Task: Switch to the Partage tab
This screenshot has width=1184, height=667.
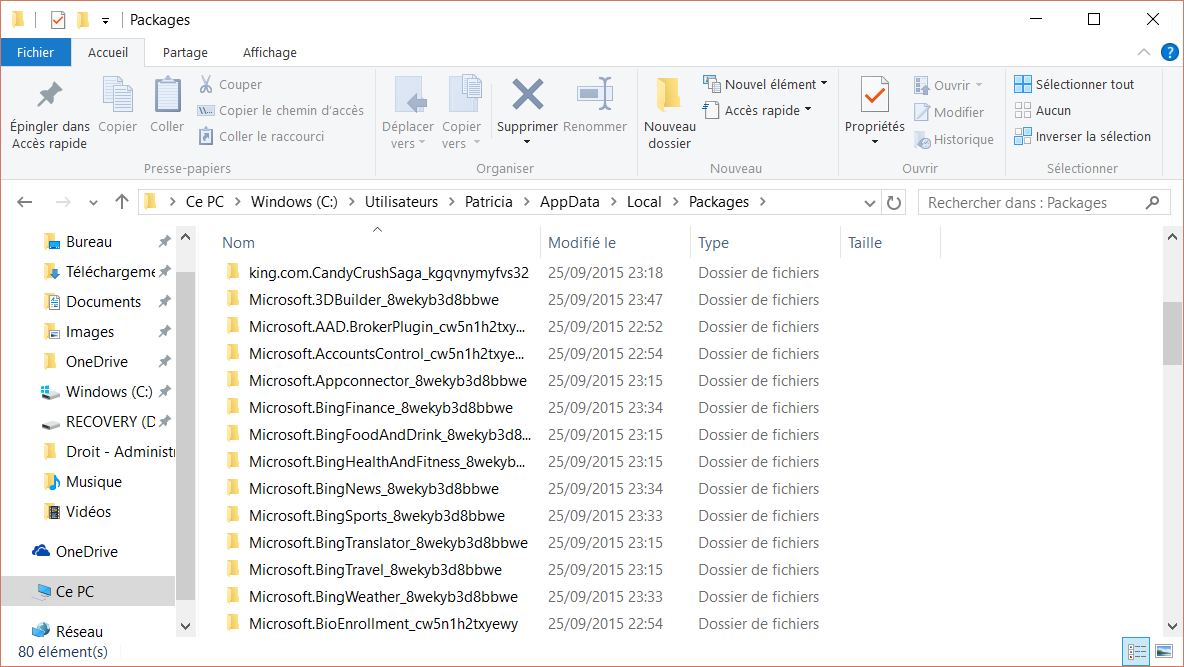Action: 185,52
